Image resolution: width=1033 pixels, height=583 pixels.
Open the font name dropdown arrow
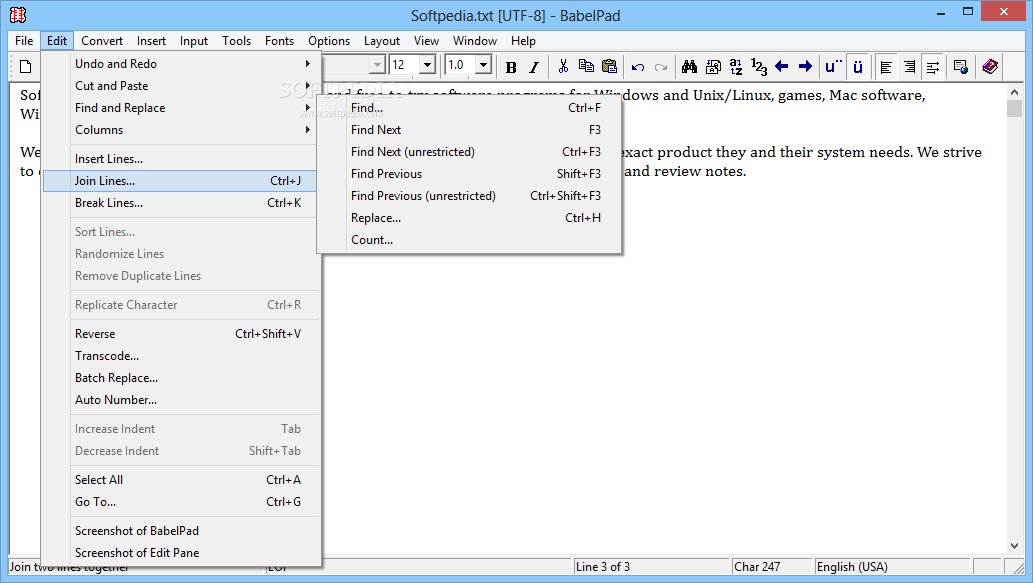pyautogui.click(x=377, y=65)
